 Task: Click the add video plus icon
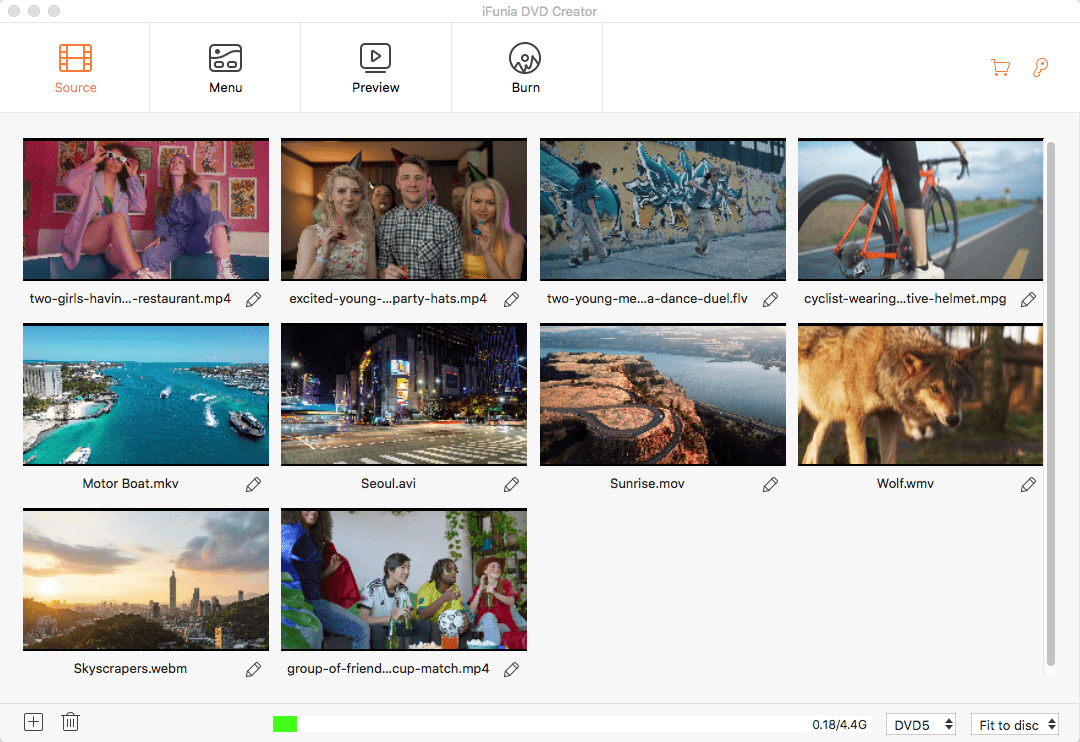point(33,722)
